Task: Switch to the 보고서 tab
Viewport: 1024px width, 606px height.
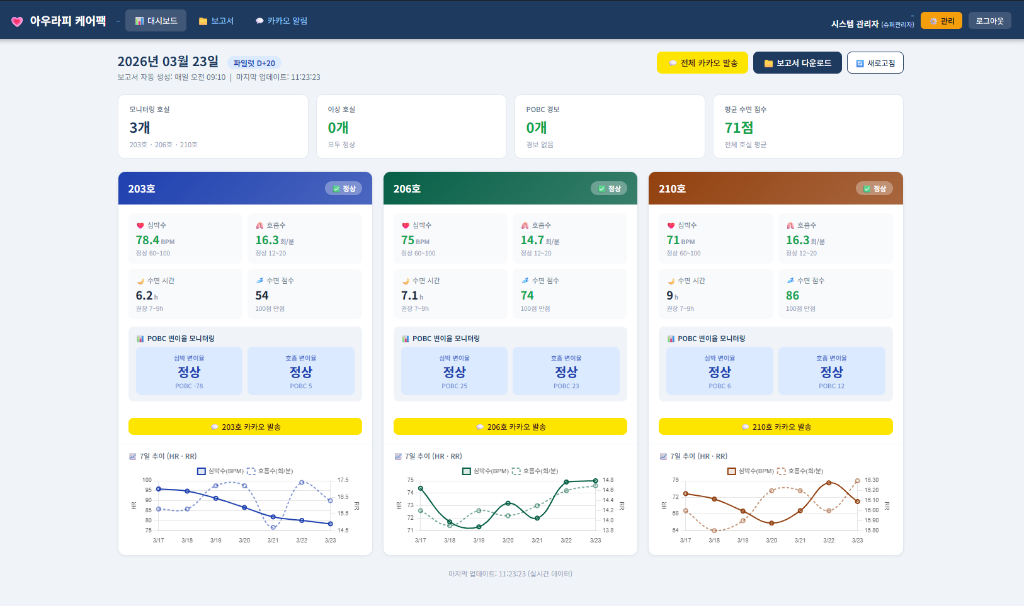Action: pyautogui.click(x=216, y=20)
